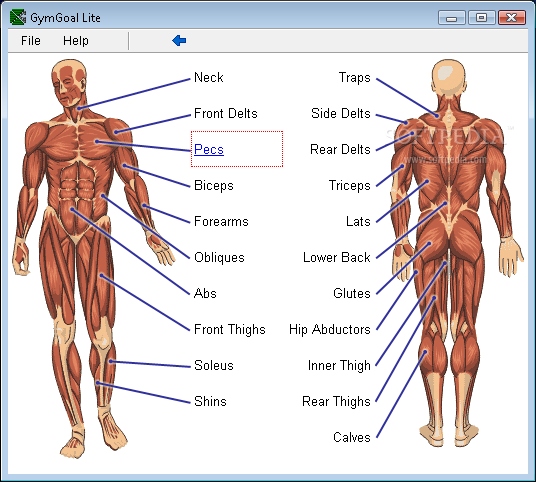Screen dimensions: 536x482
Task: Open the Pecs link
Action: click(209, 149)
